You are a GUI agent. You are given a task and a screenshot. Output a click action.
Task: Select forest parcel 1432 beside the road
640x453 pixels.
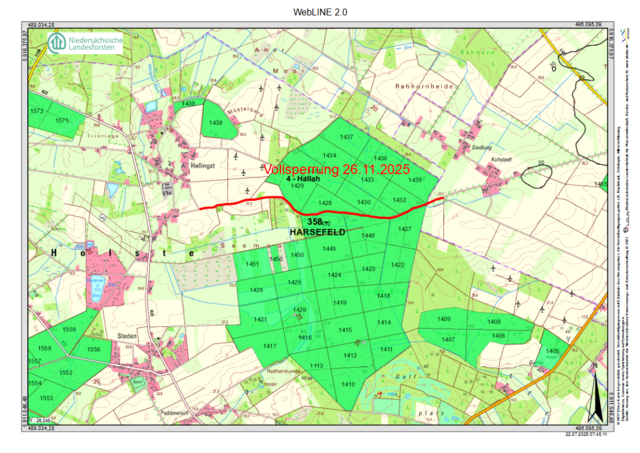click(x=399, y=201)
